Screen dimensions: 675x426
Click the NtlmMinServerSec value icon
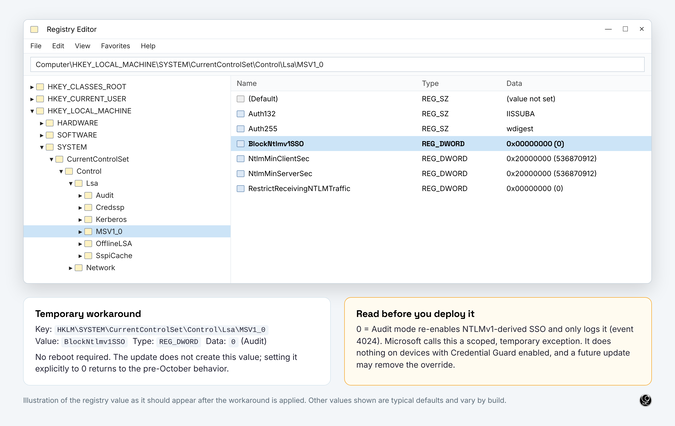tap(241, 173)
